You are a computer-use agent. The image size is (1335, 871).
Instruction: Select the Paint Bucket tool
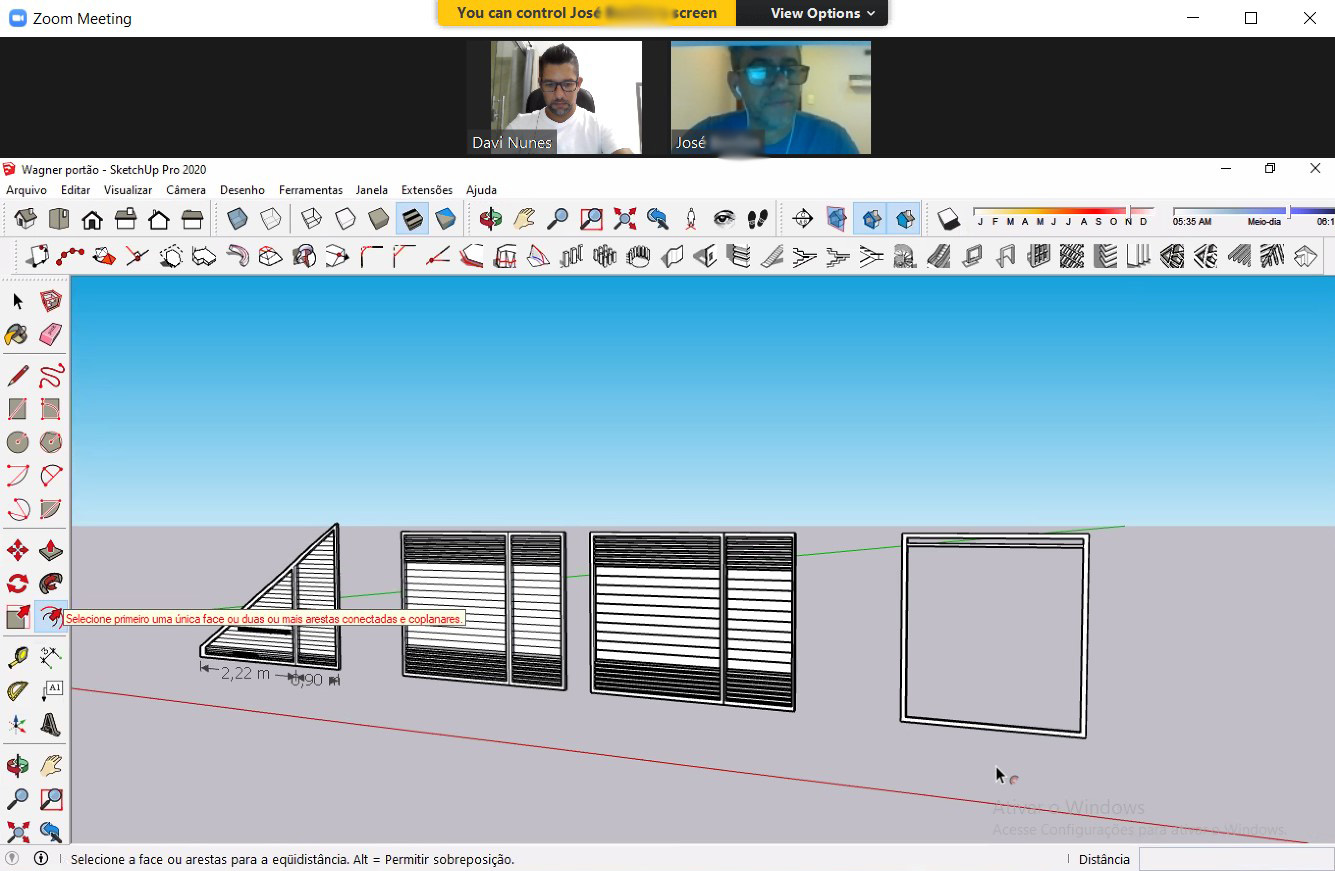click(x=17, y=334)
